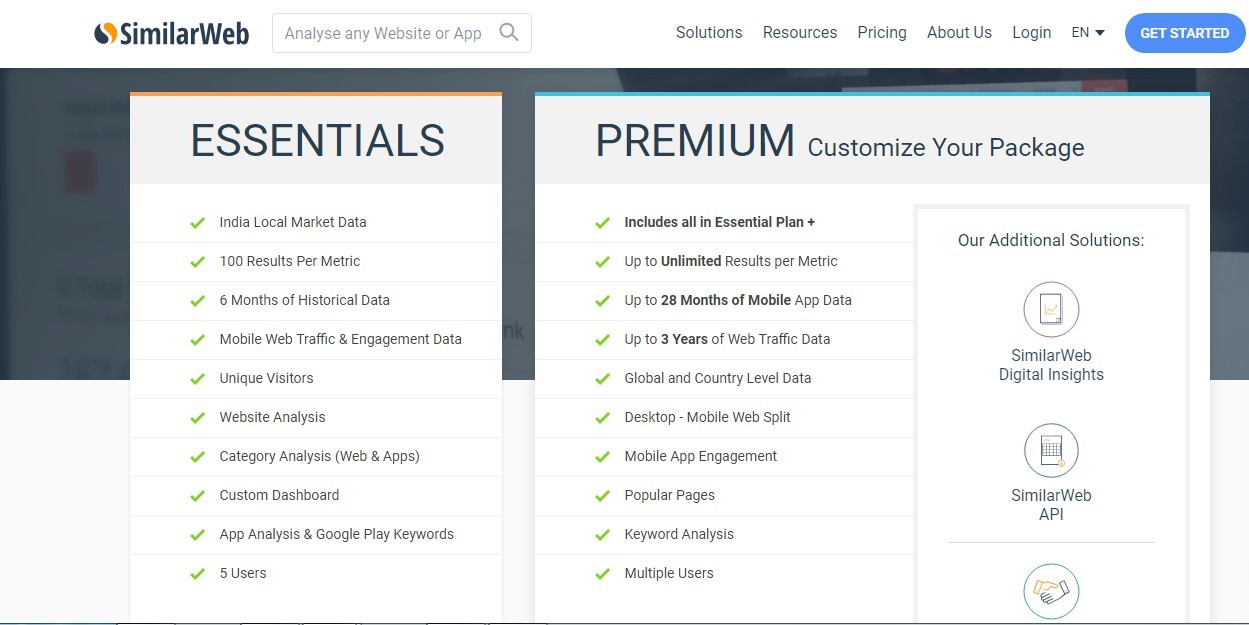Click the Customize Your Package text

[946, 148]
